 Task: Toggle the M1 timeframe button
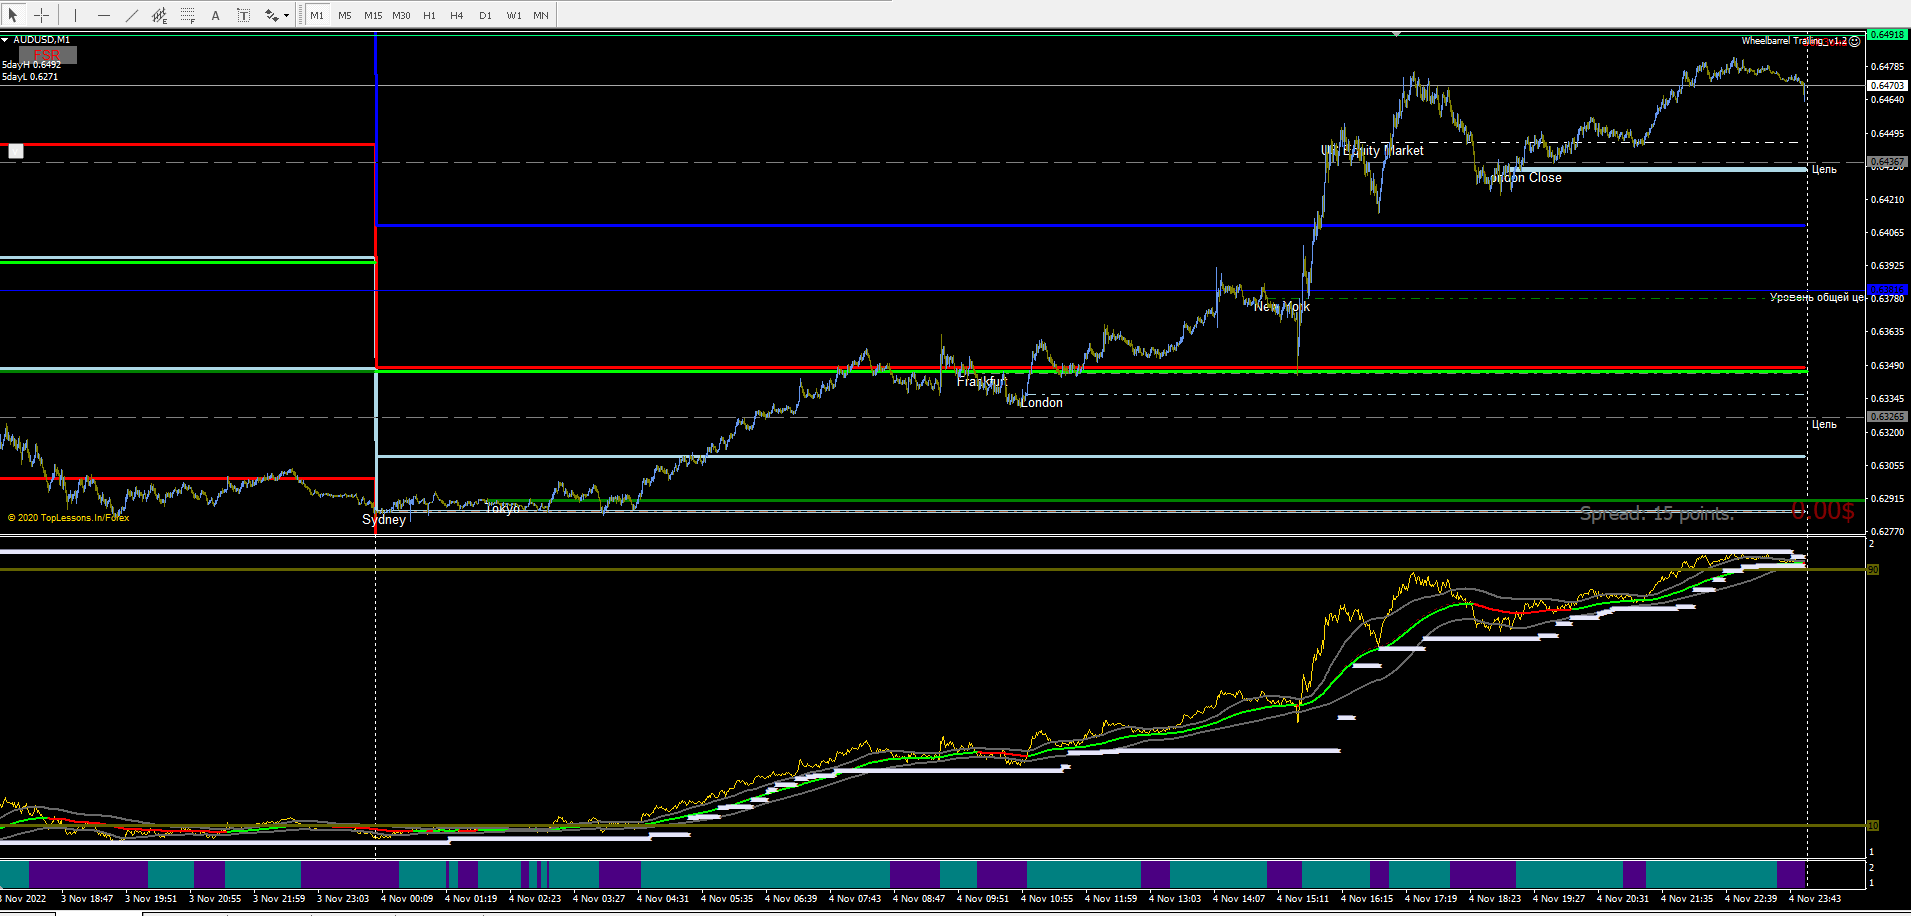pyautogui.click(x=317, y=15)
